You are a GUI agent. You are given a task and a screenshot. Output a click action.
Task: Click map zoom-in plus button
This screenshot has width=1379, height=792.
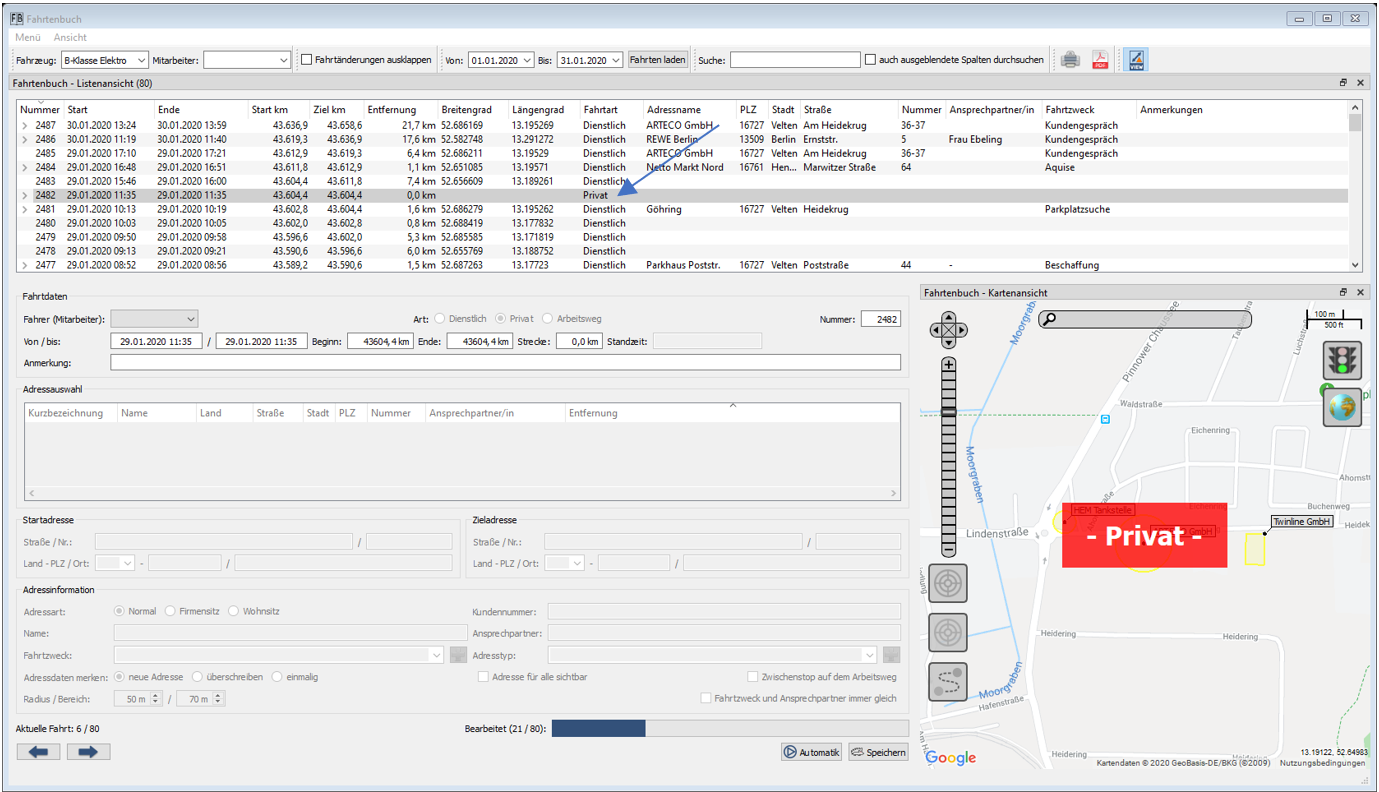point(948,366)
